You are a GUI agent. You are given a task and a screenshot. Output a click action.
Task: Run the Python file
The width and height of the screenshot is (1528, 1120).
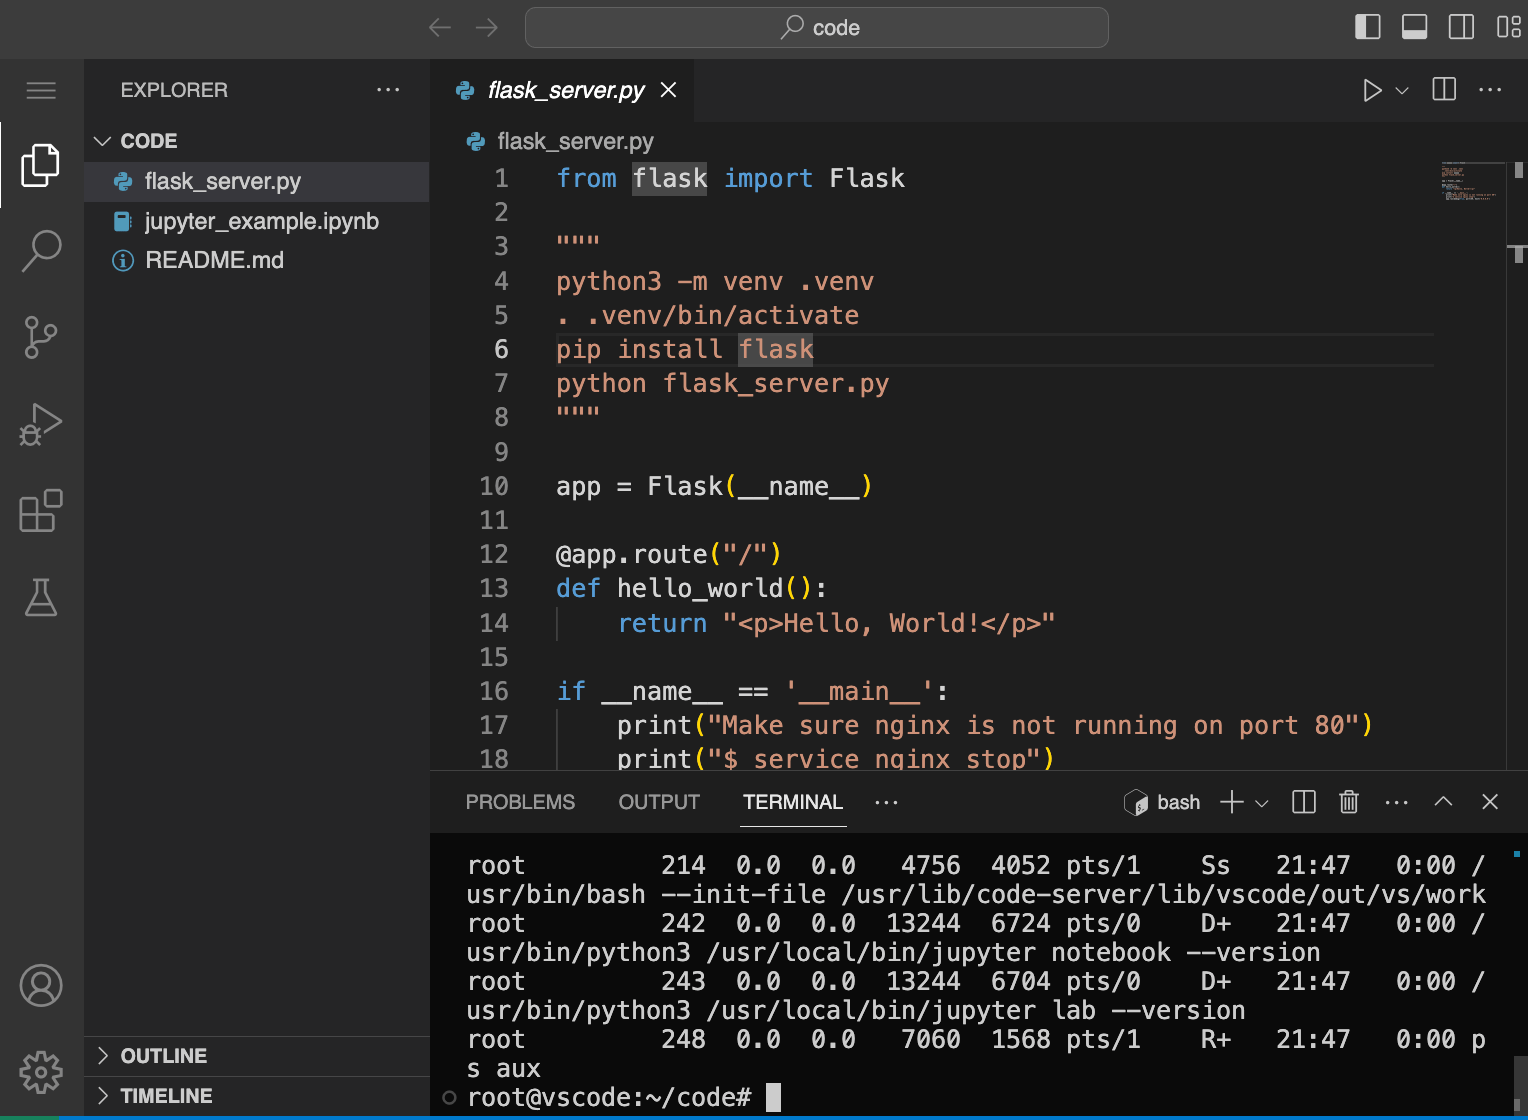[1372, 90]
